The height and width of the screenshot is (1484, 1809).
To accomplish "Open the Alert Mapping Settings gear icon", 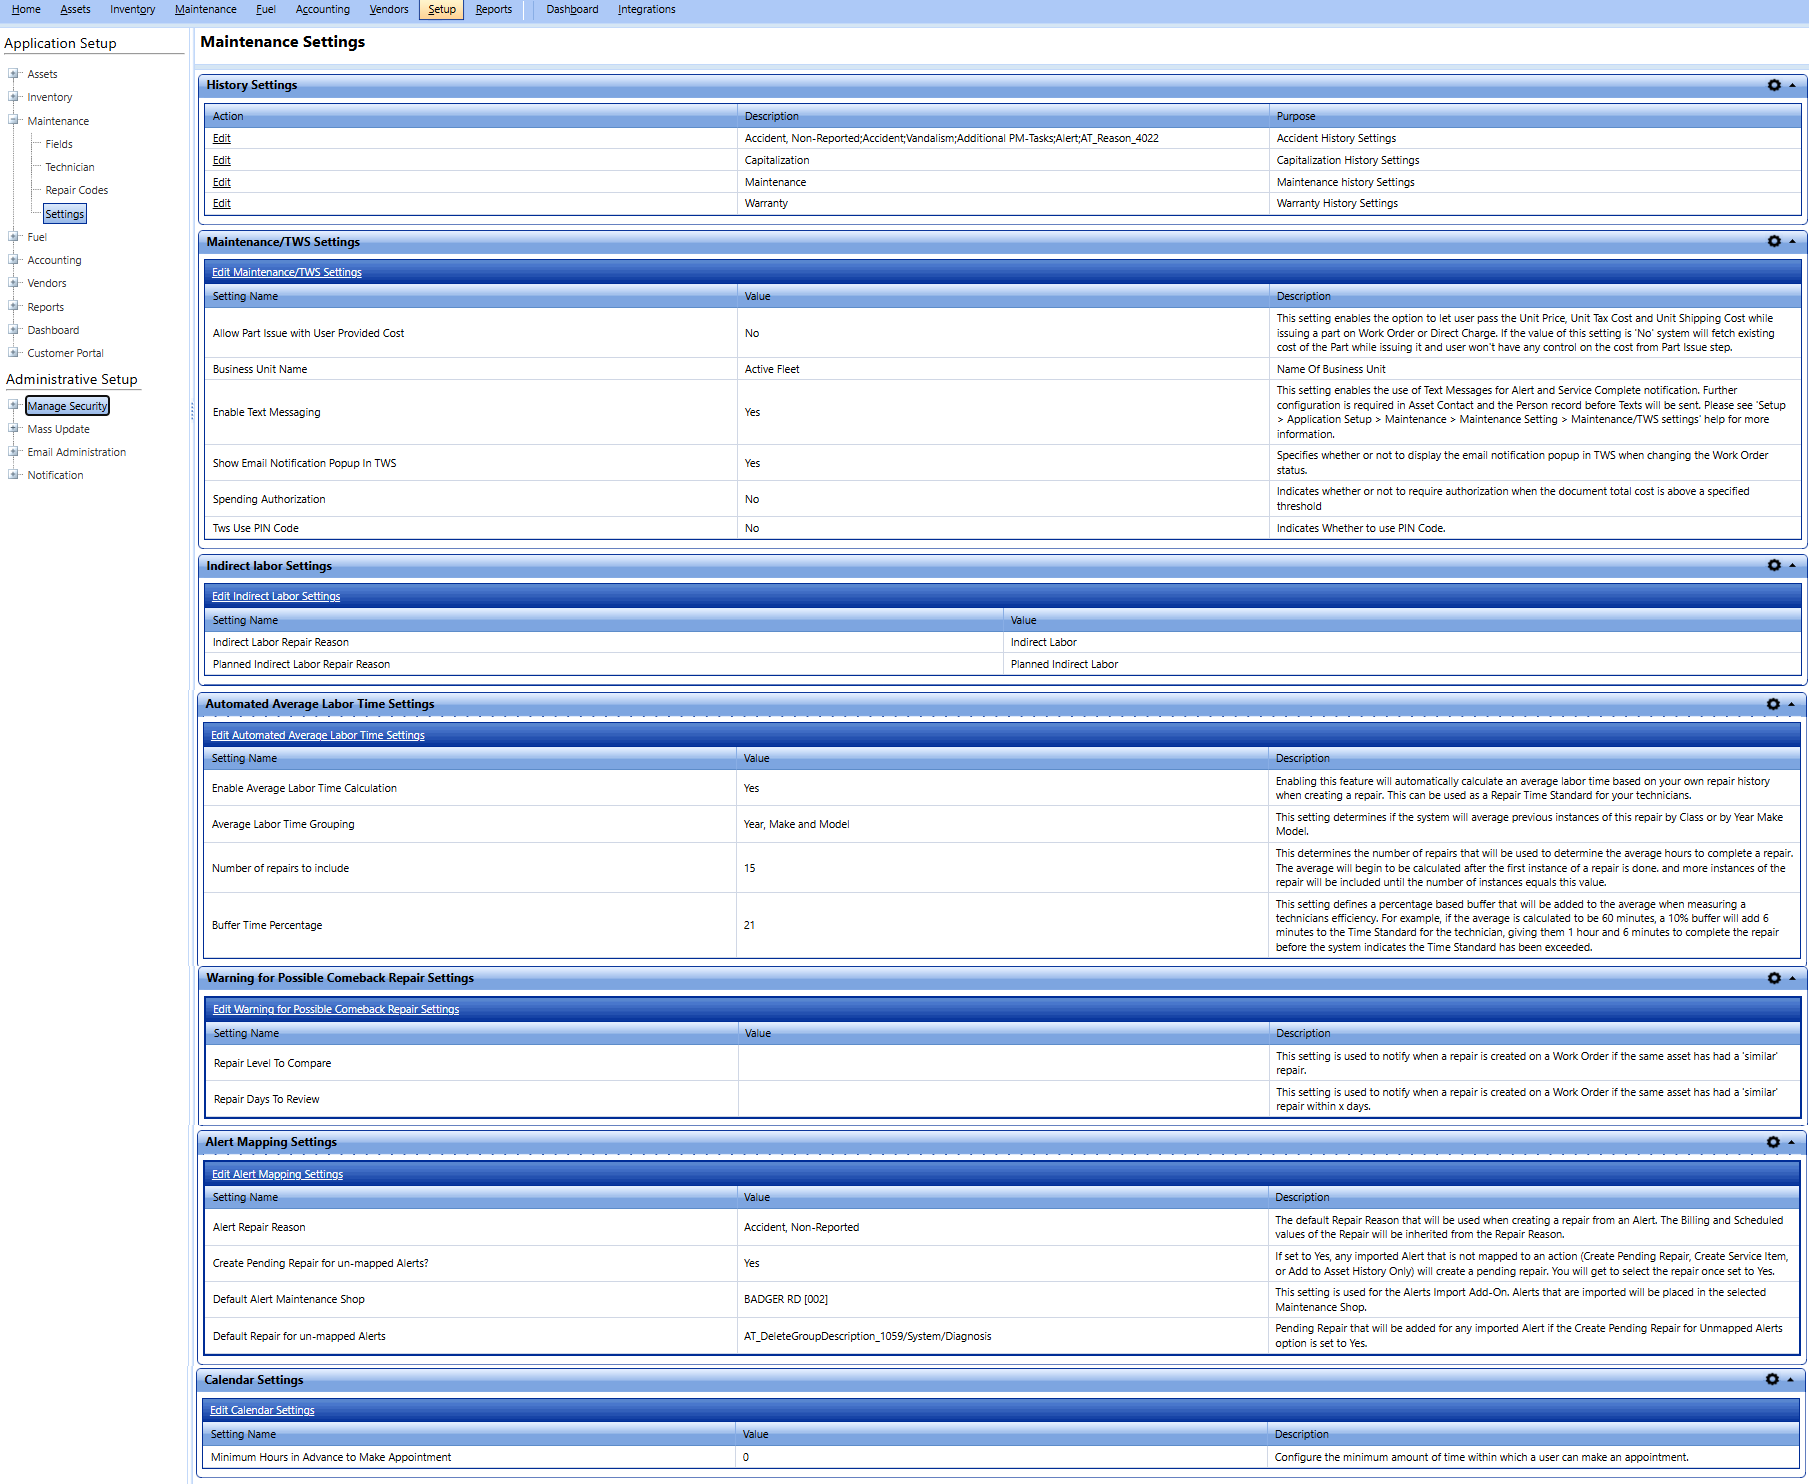I will tap(1774, 1141).
